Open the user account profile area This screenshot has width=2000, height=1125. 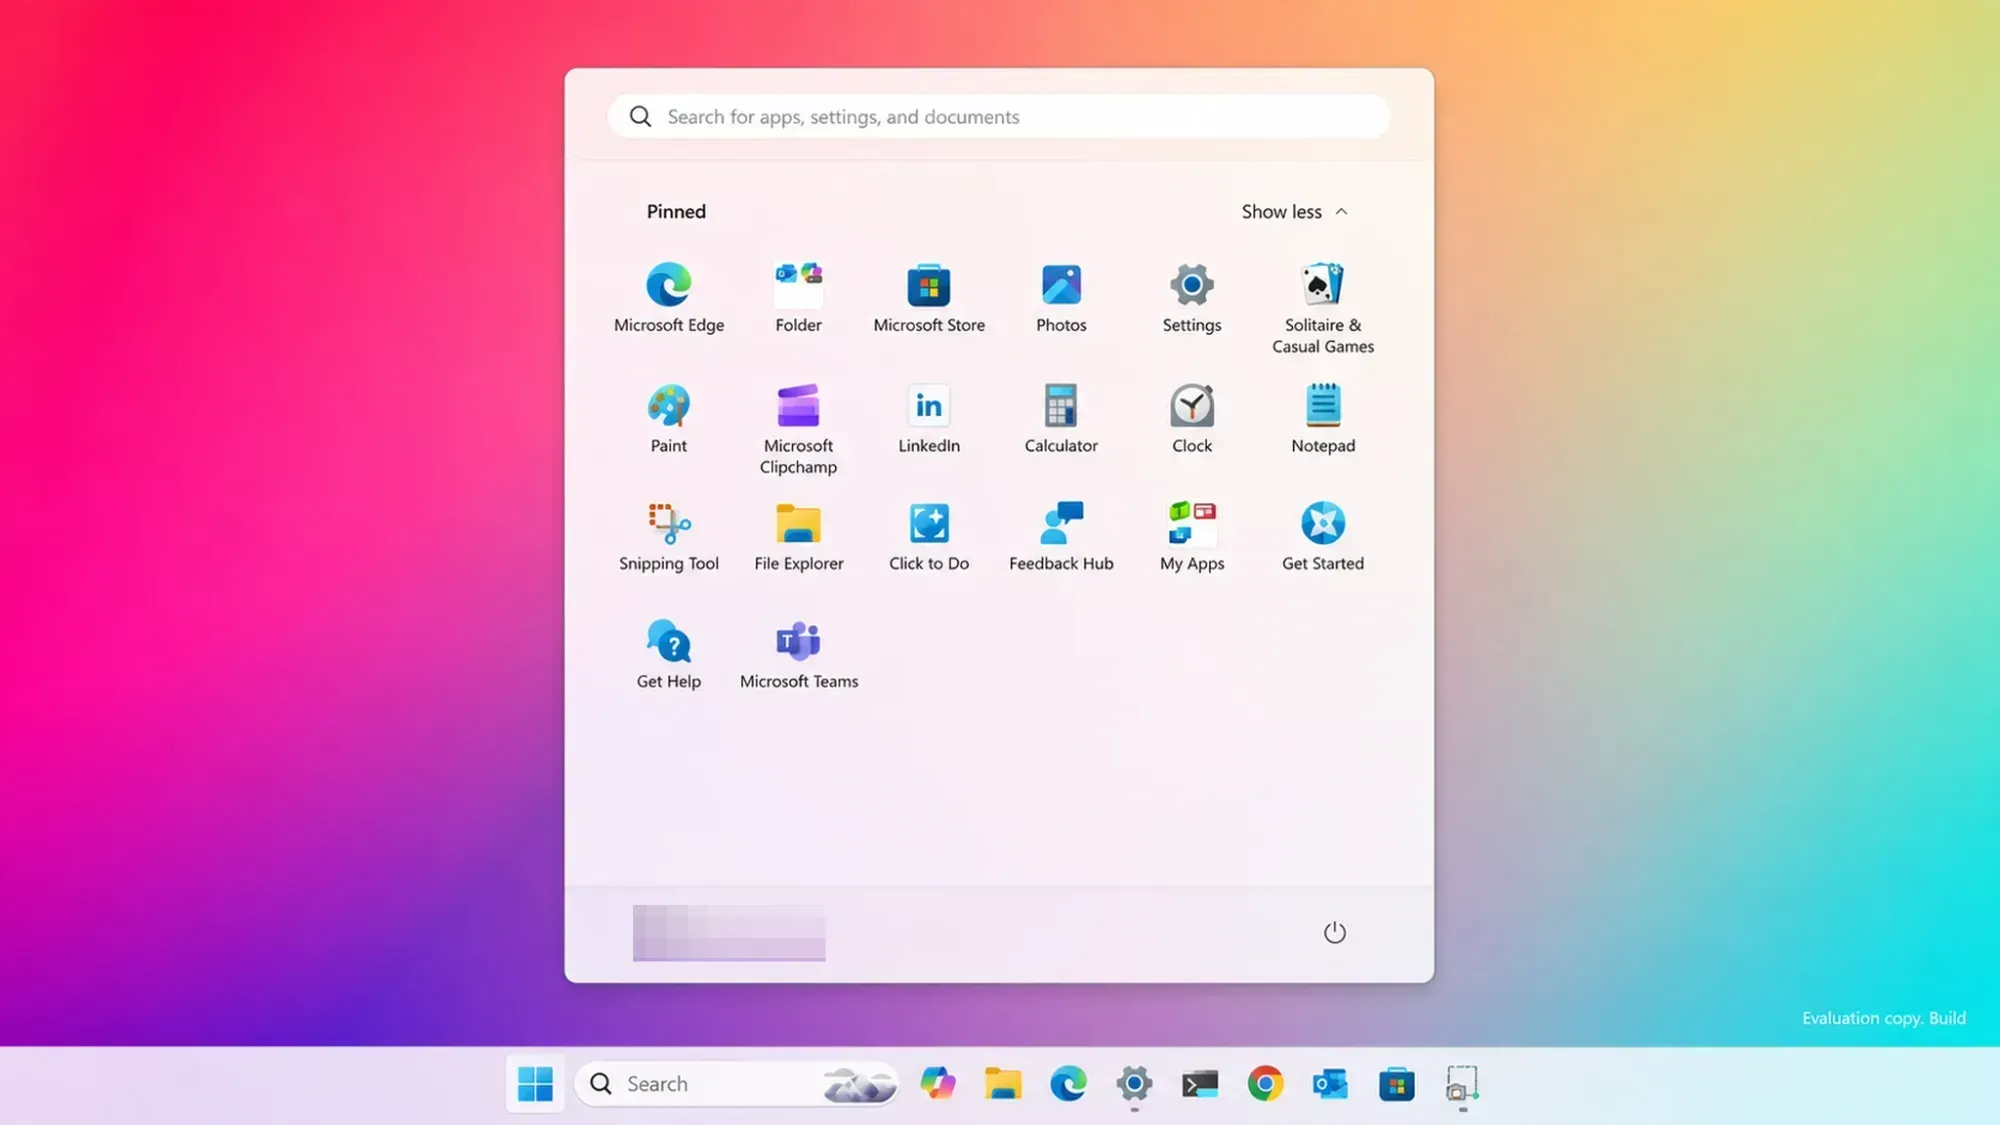tap(729, 933)
